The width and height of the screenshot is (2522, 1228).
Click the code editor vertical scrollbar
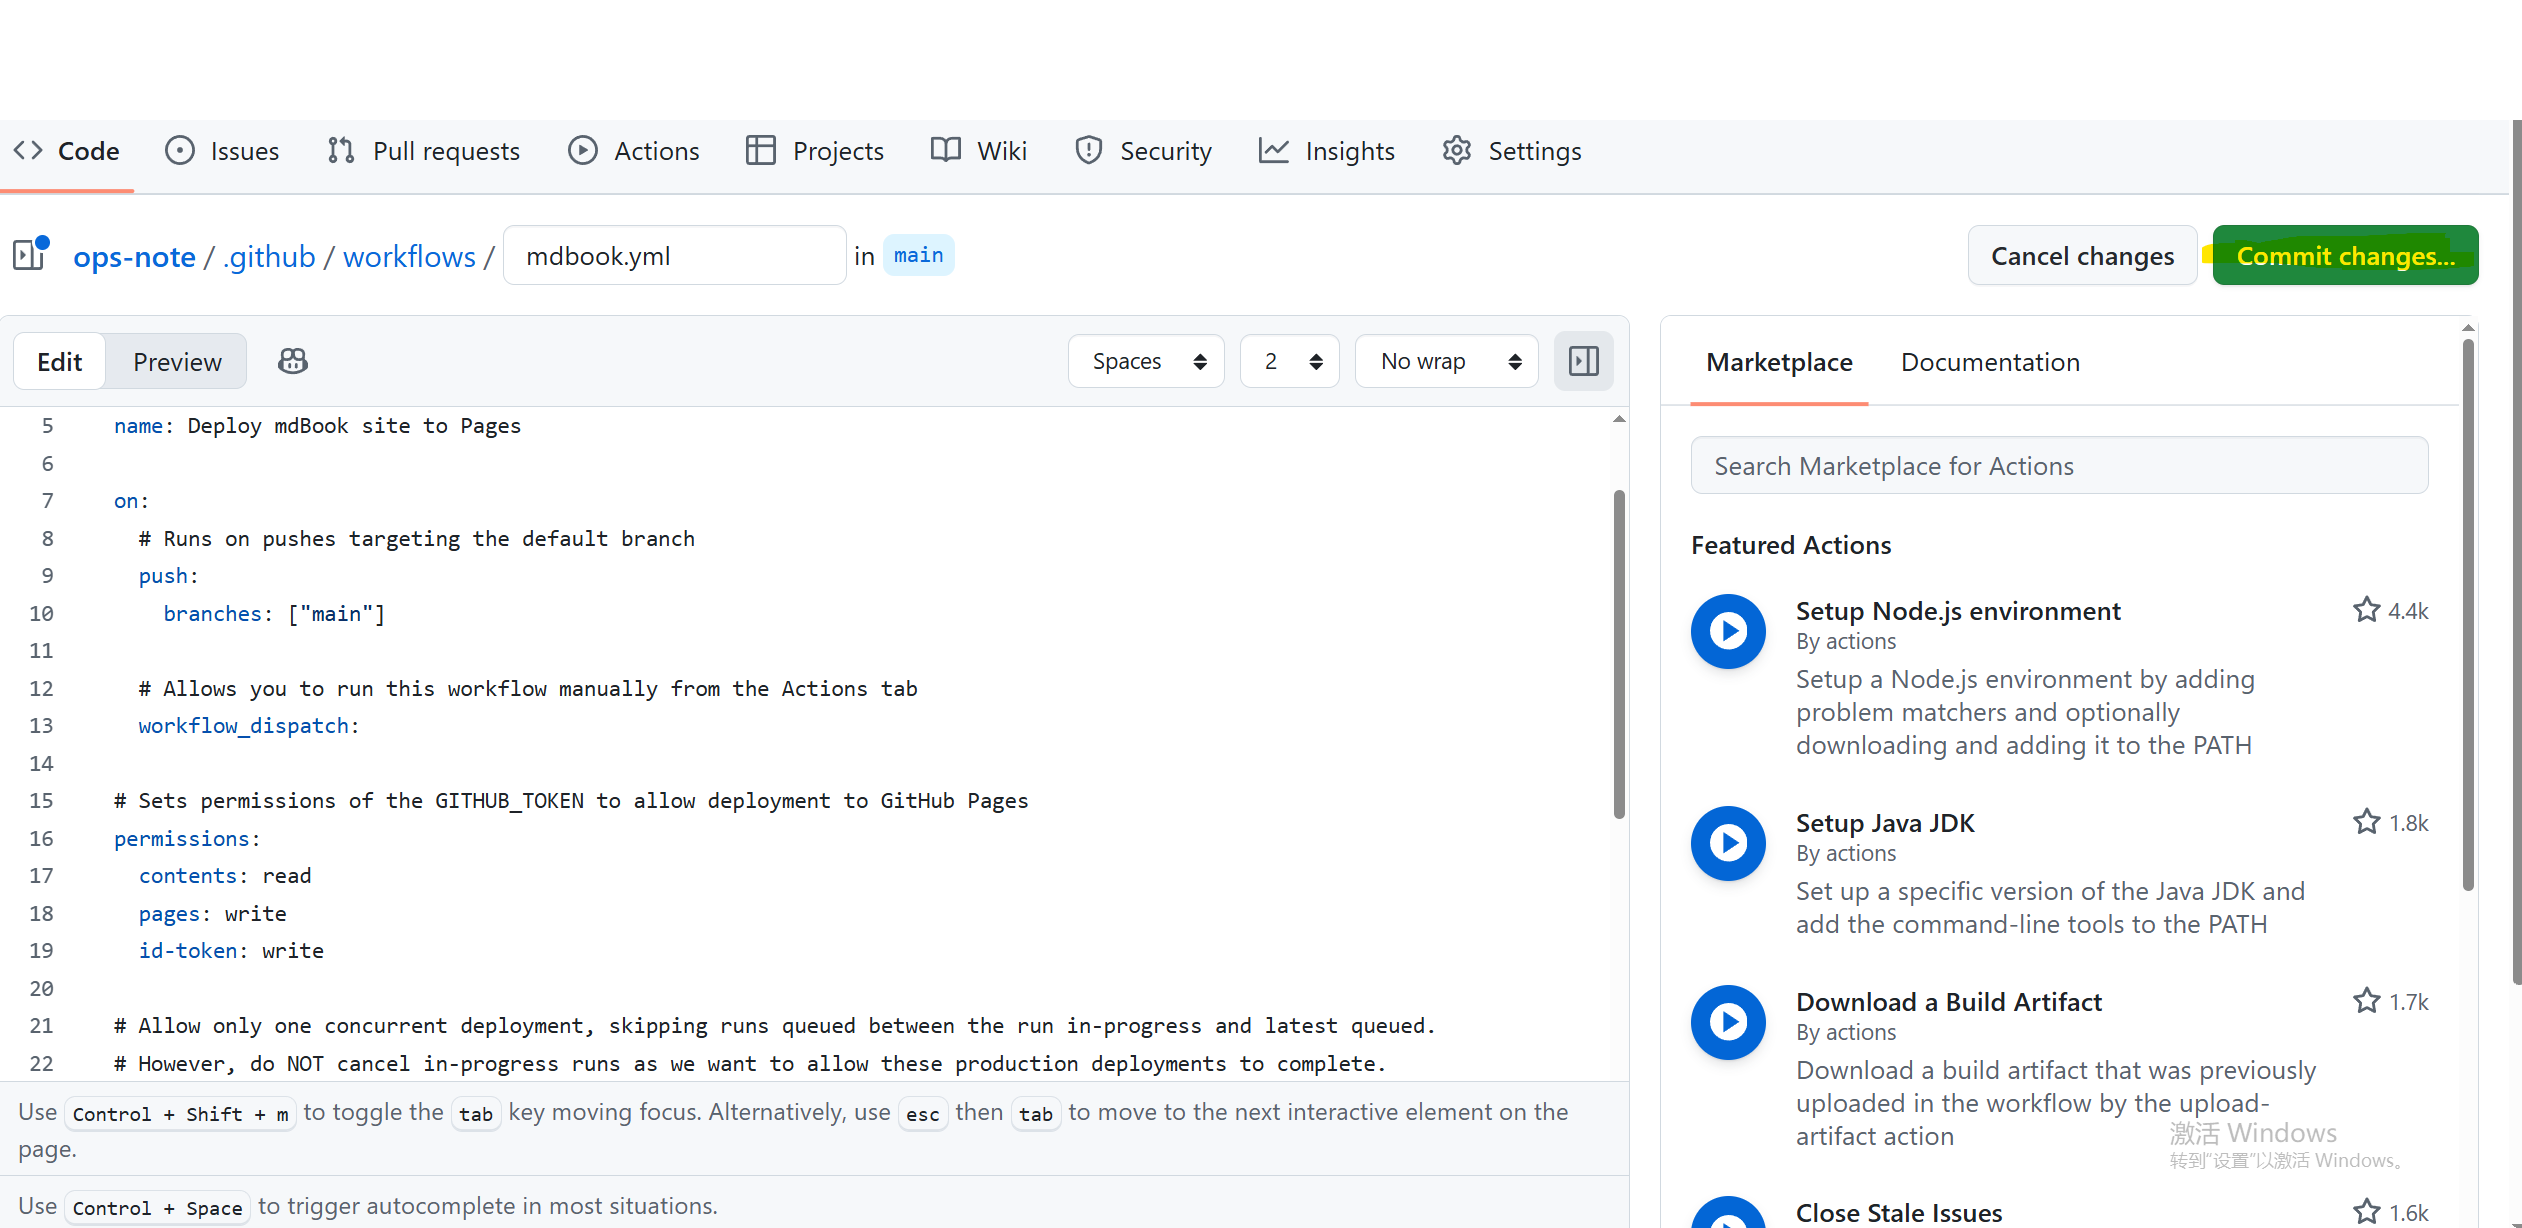(x=1619, y=654)
